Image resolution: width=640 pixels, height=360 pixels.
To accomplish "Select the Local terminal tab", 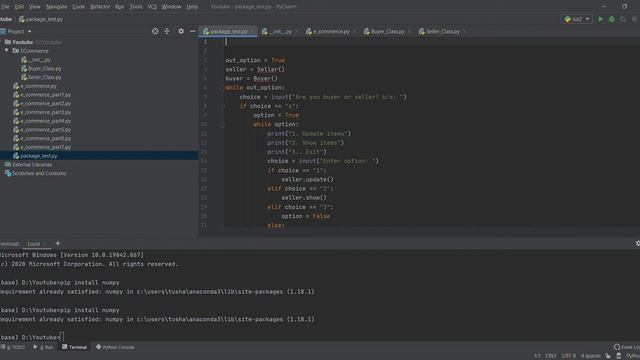I will (33, 244).
